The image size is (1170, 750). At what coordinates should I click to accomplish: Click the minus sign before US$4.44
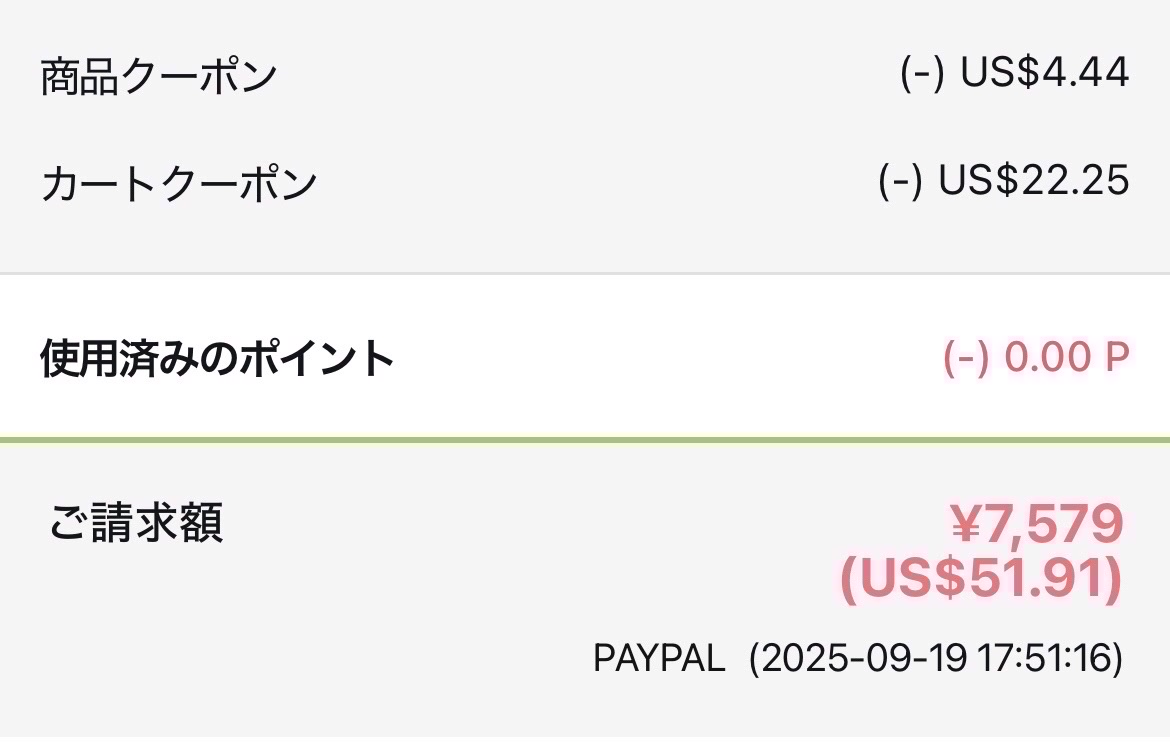(922, 74)
